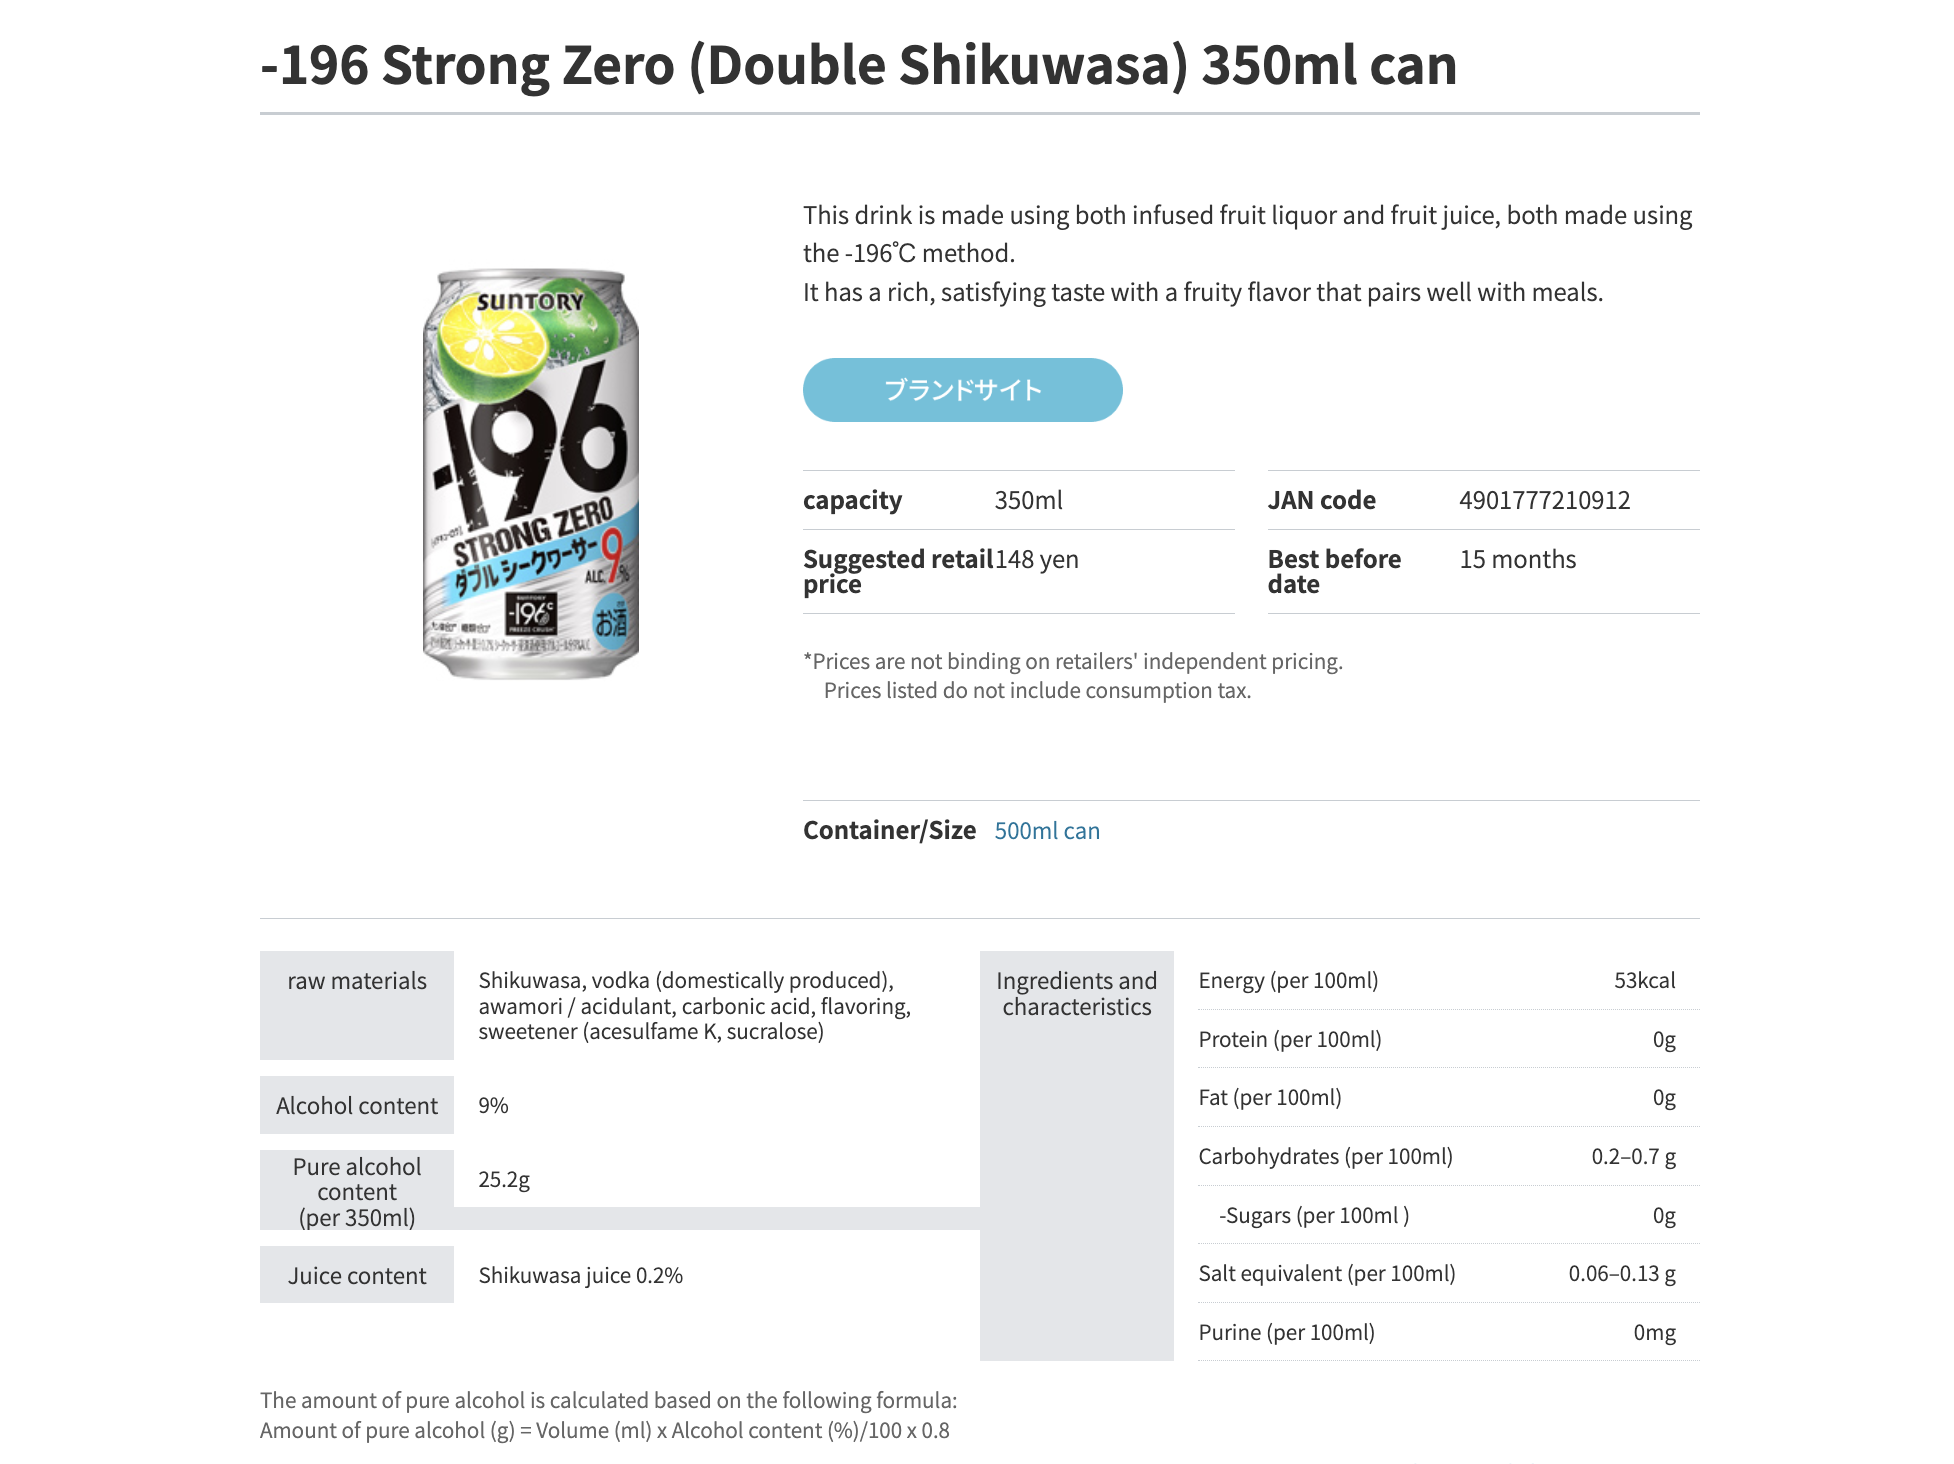Open the 500ml can container link
Screen dimensions: 1954x1464
tap(1046, 830)
